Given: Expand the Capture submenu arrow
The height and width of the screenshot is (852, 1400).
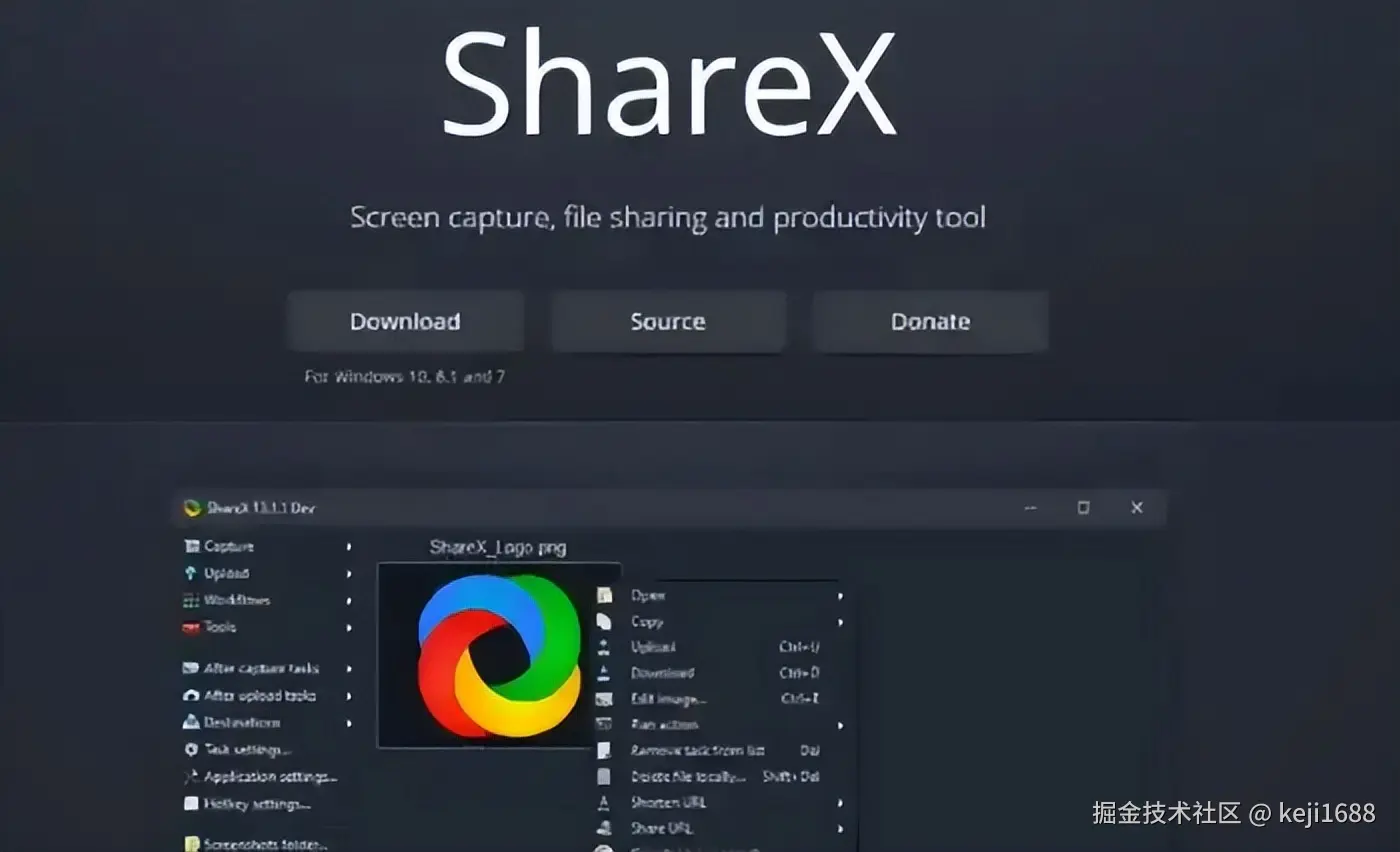Looking at the screenshot, I should click(349, 546).
